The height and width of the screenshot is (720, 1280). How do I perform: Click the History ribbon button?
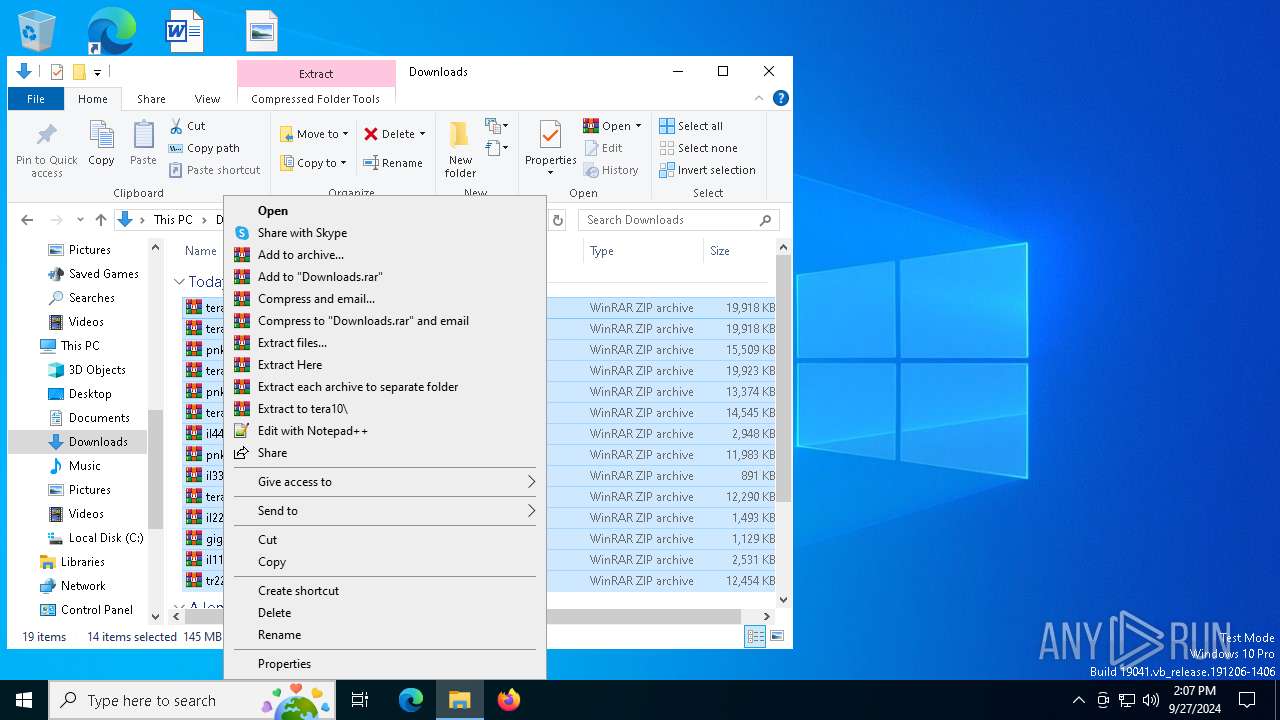coord(611,170)
